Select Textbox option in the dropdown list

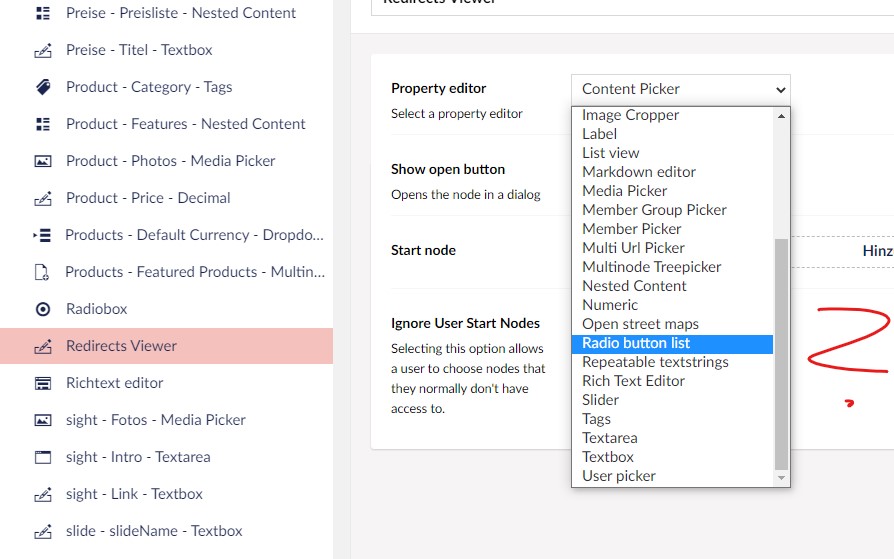pos(672,457)
